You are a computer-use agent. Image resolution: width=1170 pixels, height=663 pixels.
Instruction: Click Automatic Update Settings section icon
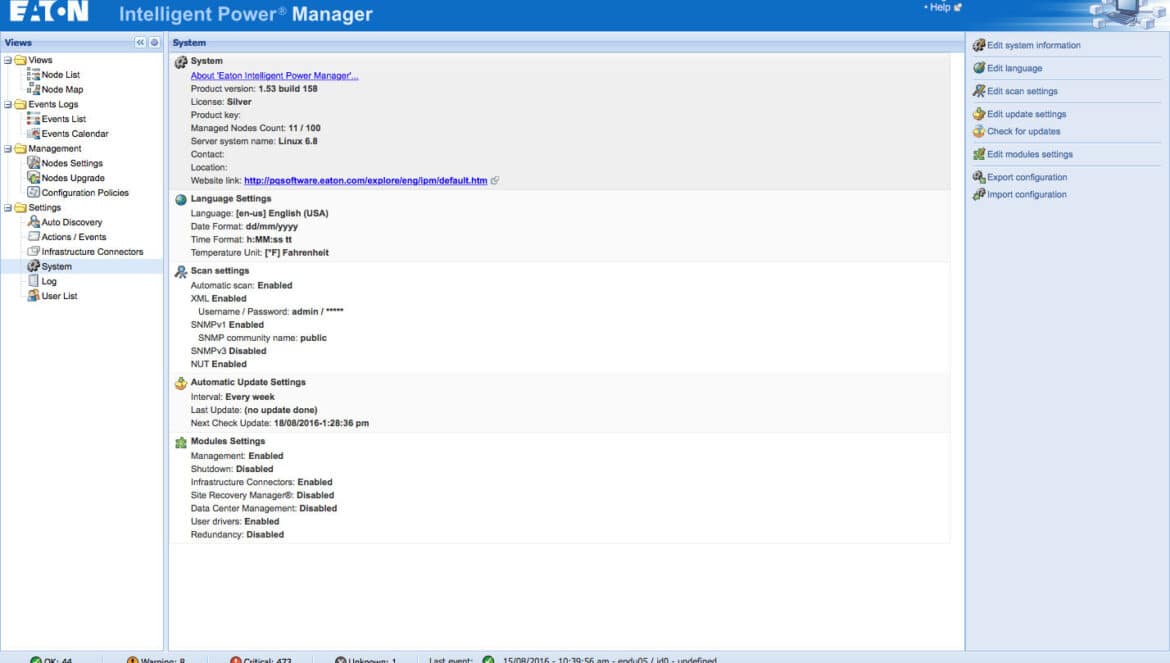click(x=181, y=383)
